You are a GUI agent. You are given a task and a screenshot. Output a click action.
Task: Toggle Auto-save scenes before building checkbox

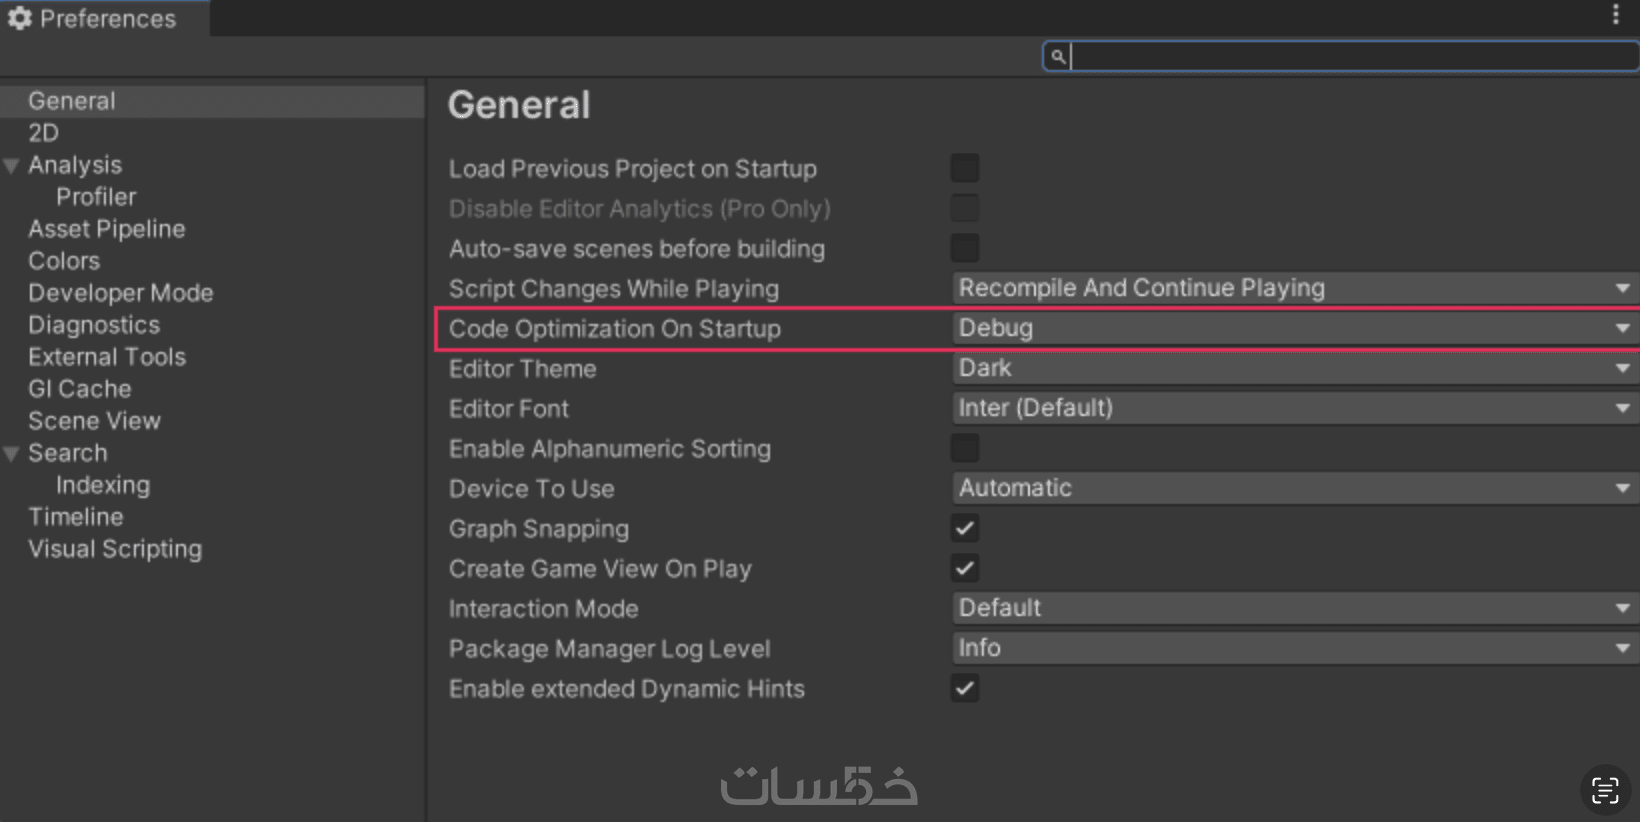pyautogui.click(x=965, y=248)
